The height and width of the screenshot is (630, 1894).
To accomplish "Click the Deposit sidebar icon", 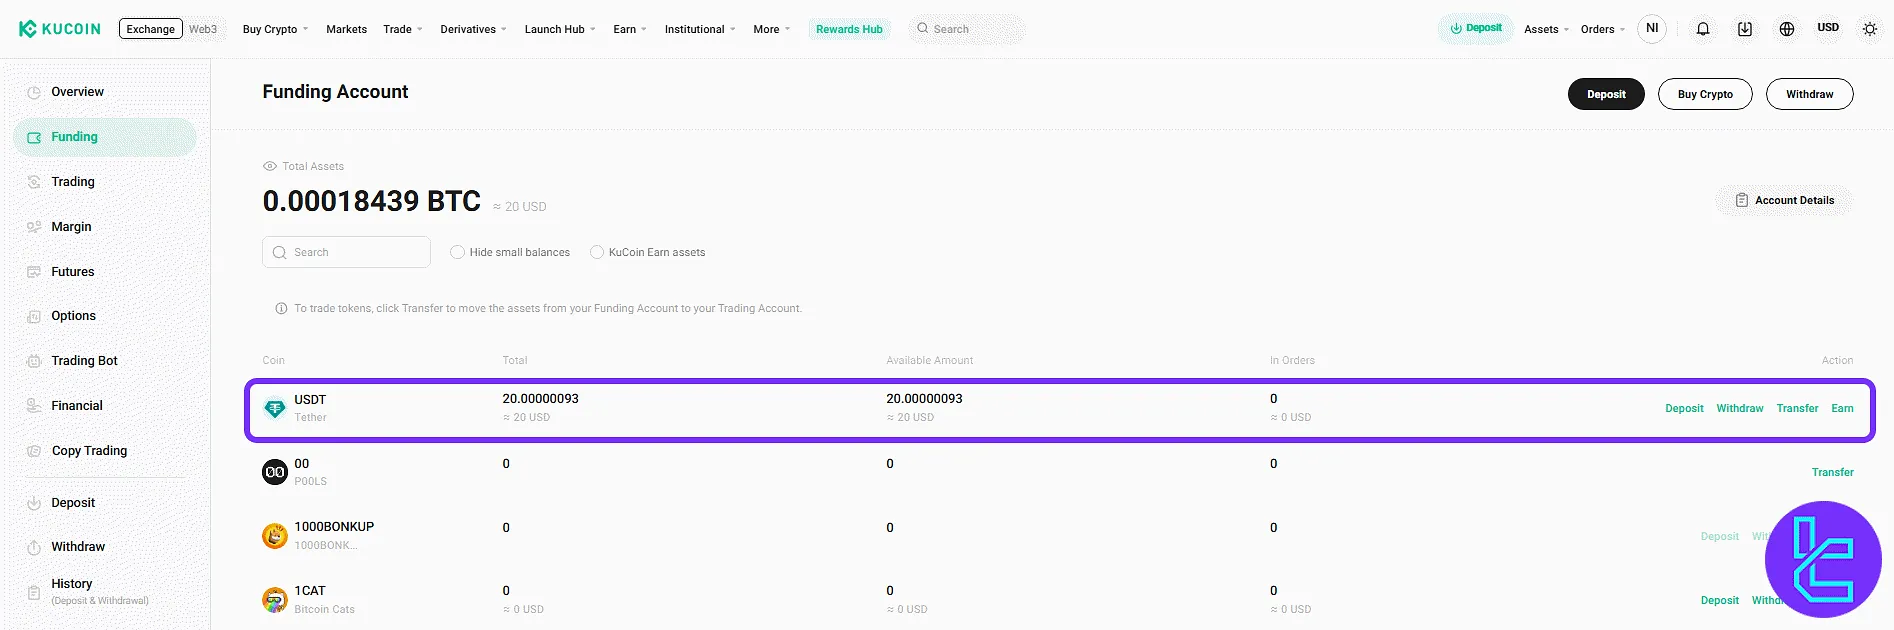I will 34,503.
